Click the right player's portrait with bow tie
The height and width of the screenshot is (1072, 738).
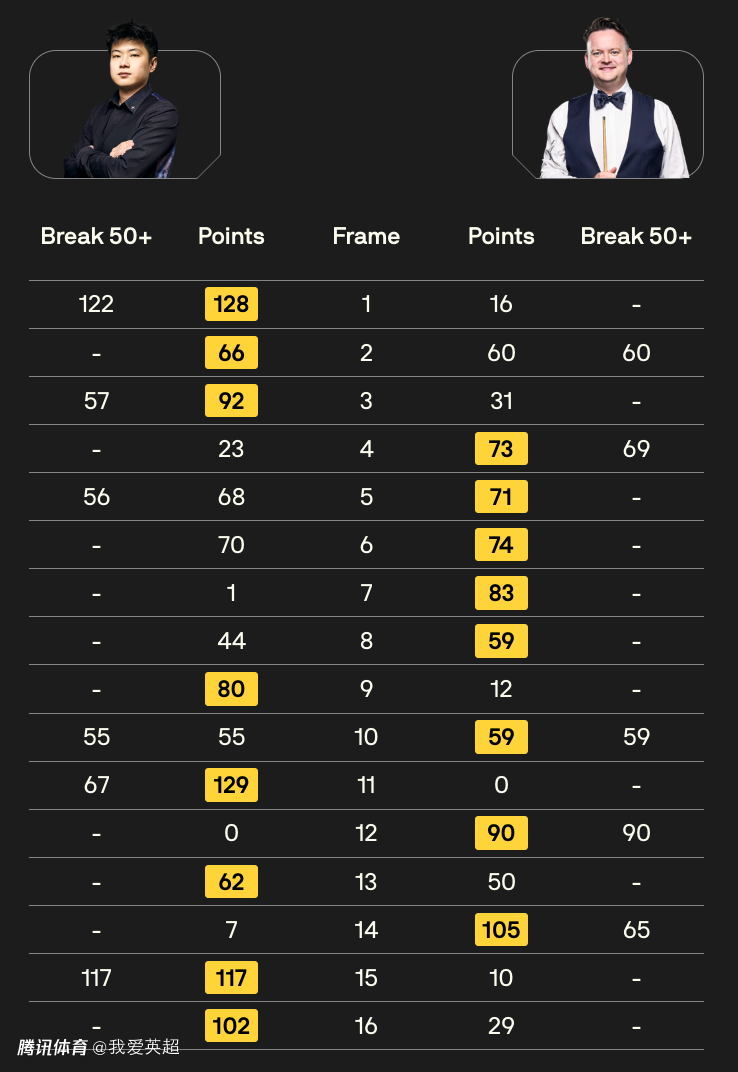[608, 105]
